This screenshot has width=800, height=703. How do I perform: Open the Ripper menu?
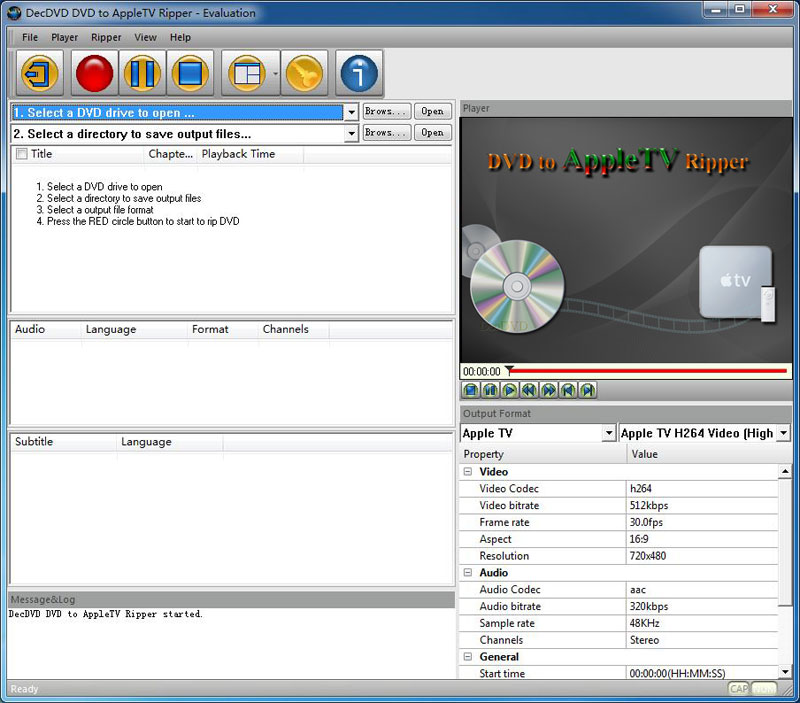[106, 37]
